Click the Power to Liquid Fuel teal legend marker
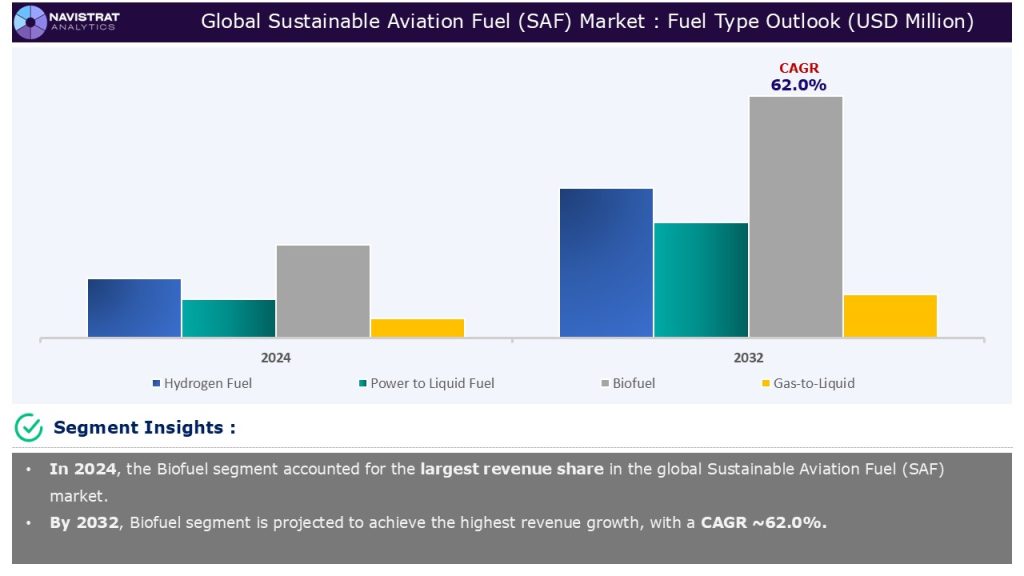 pyautogui.click(x=362, y=383)
